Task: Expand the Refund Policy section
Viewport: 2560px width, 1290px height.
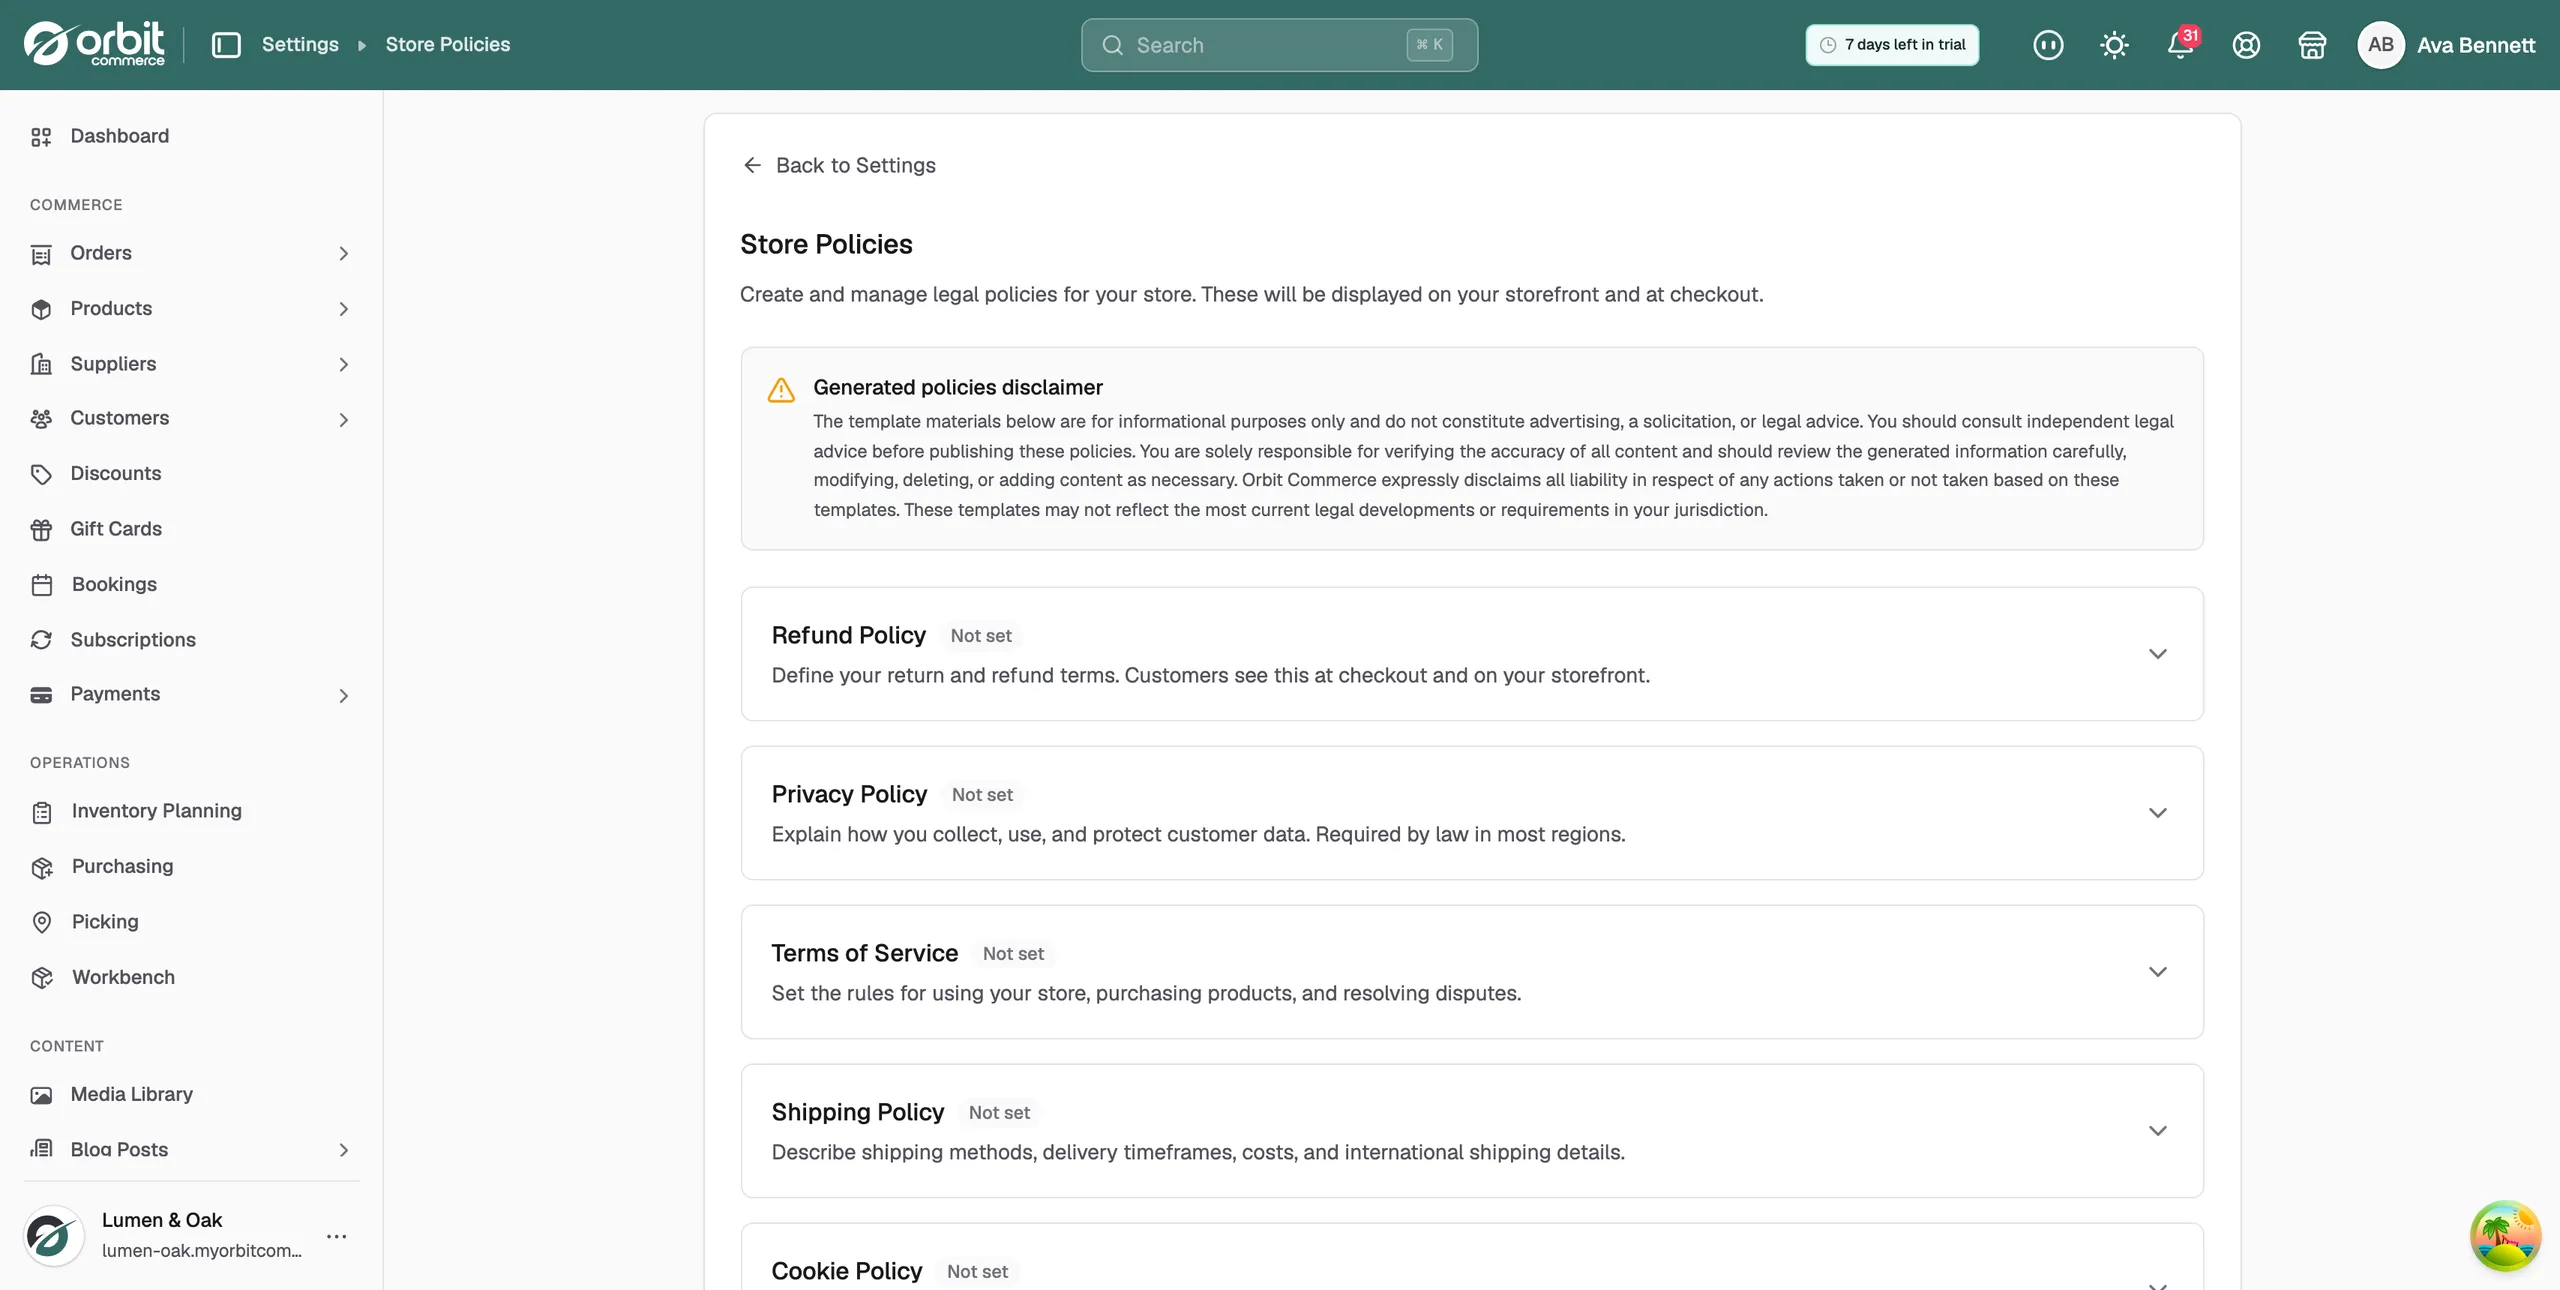Action: click(2157, 654)
